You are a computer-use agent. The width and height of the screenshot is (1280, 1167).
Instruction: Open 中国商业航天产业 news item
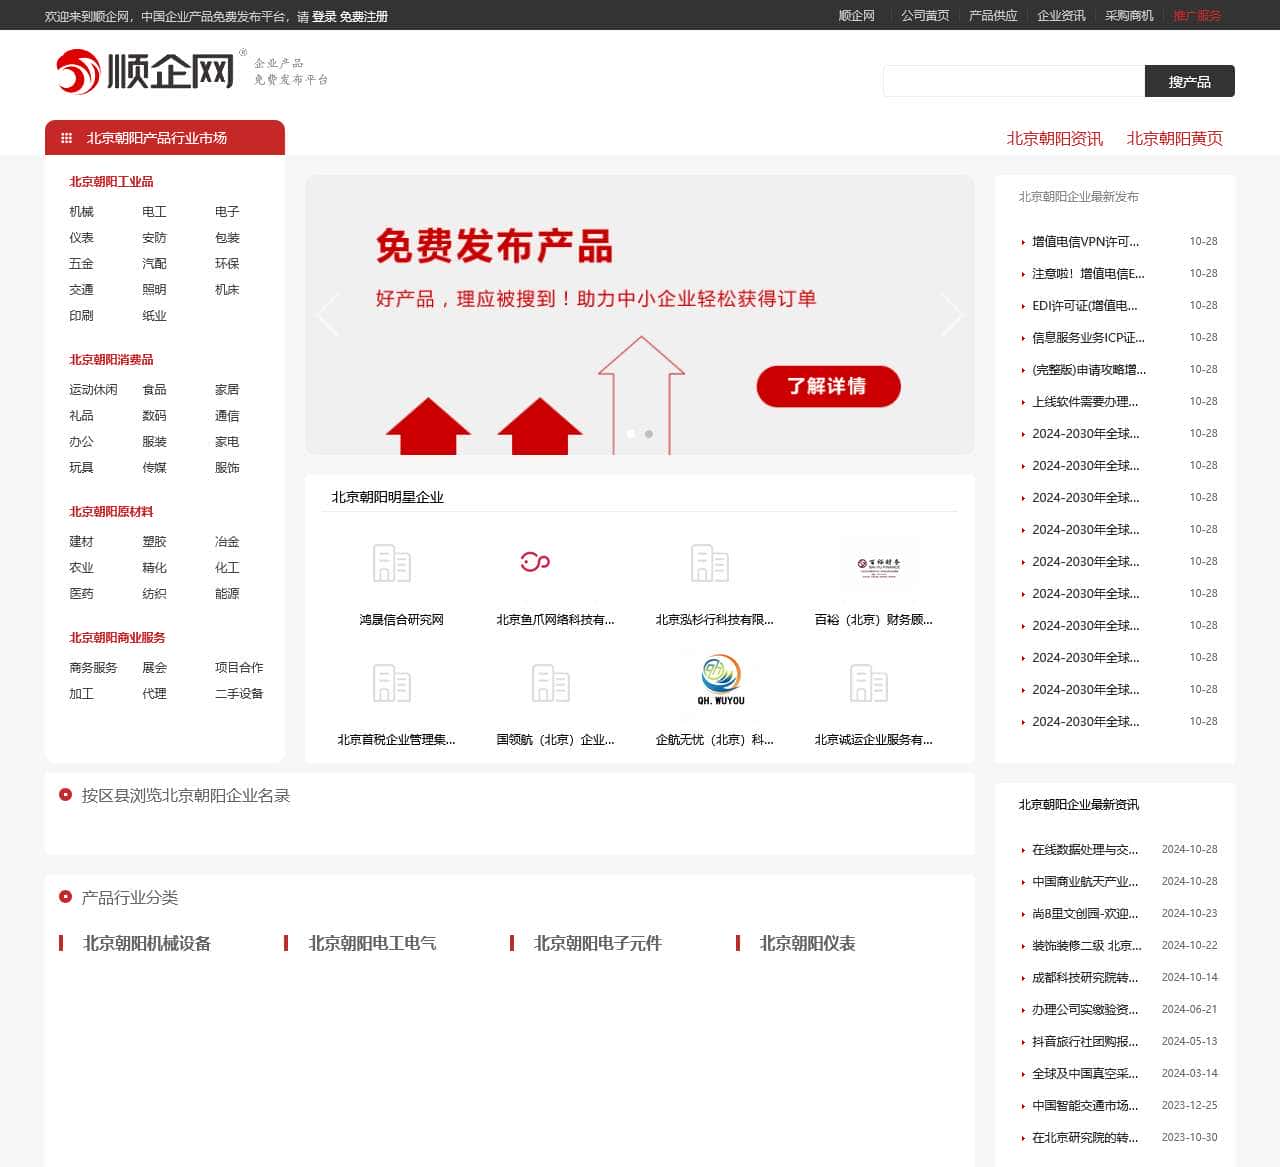[x=1085, y=882]
